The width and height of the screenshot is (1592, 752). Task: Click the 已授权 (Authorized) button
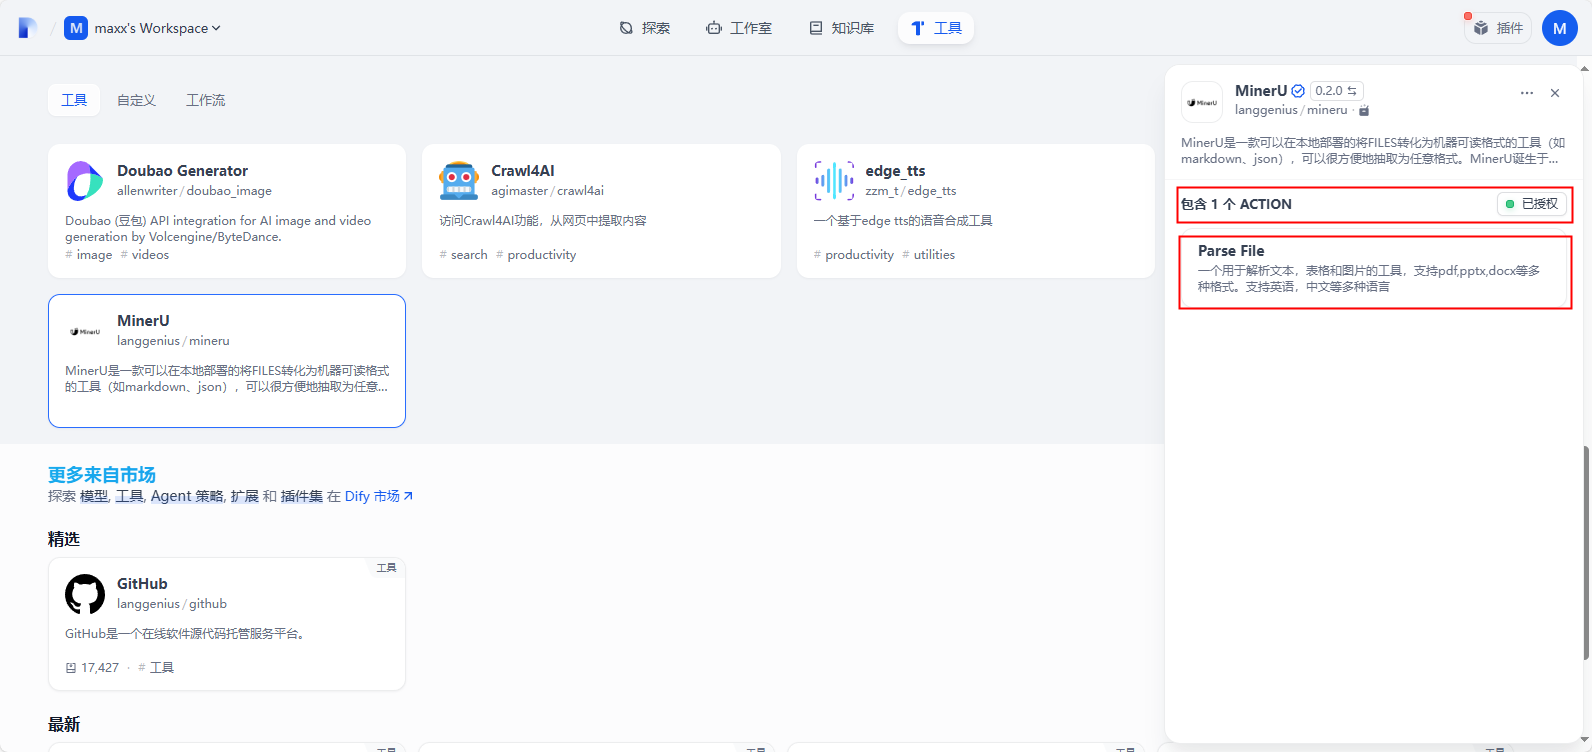(x=1531, y=204)
